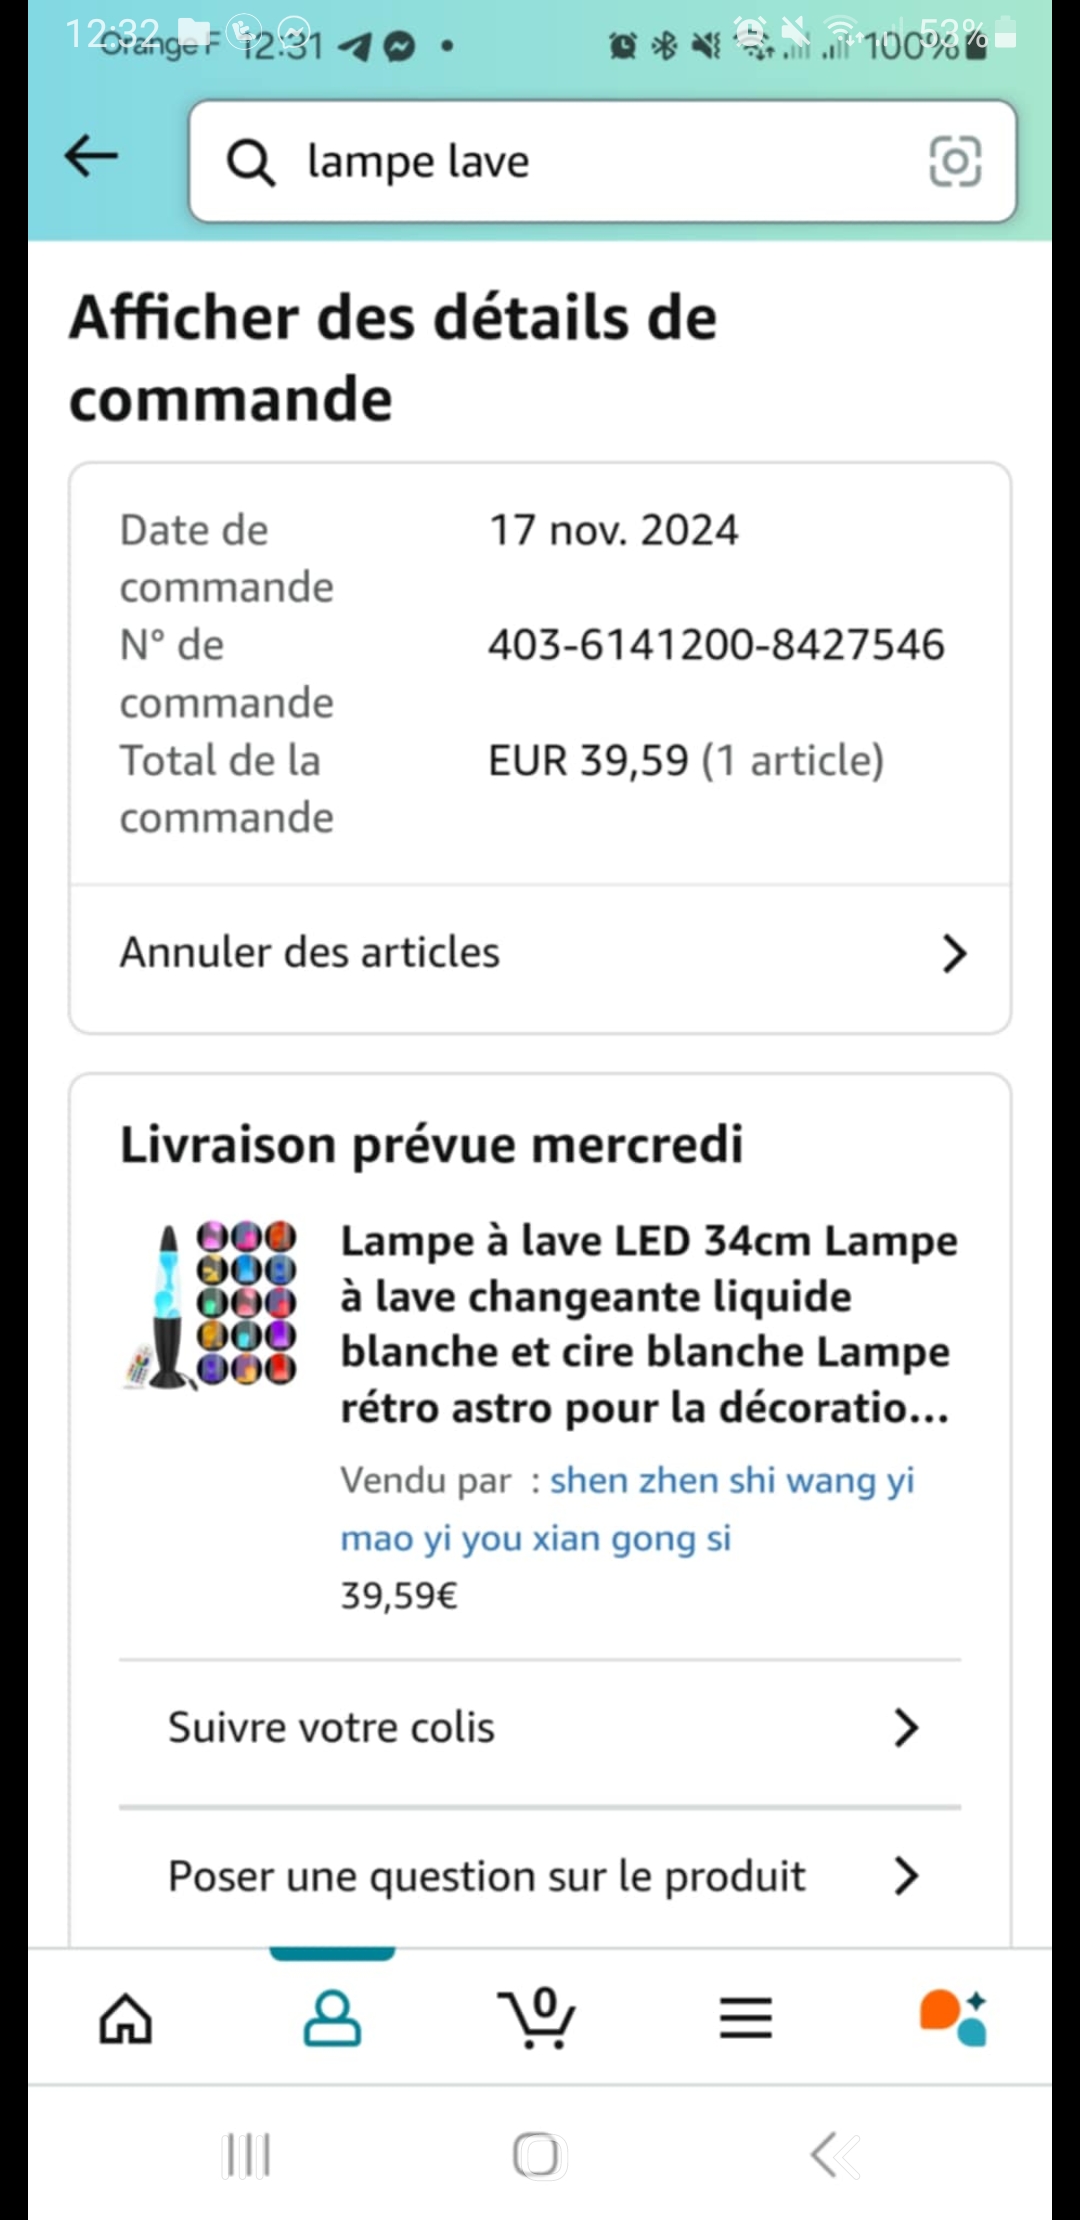Tap the Android back chevron
The width and height of the screenshot is (1080, 2220).
tap(835, 2156)
